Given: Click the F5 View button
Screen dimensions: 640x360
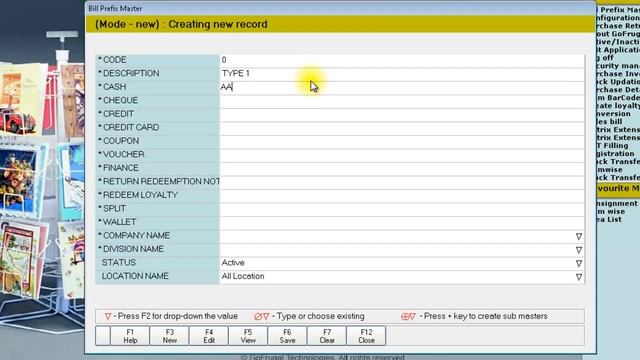Looking at the screenshot, I should click(x=248, y=336).
